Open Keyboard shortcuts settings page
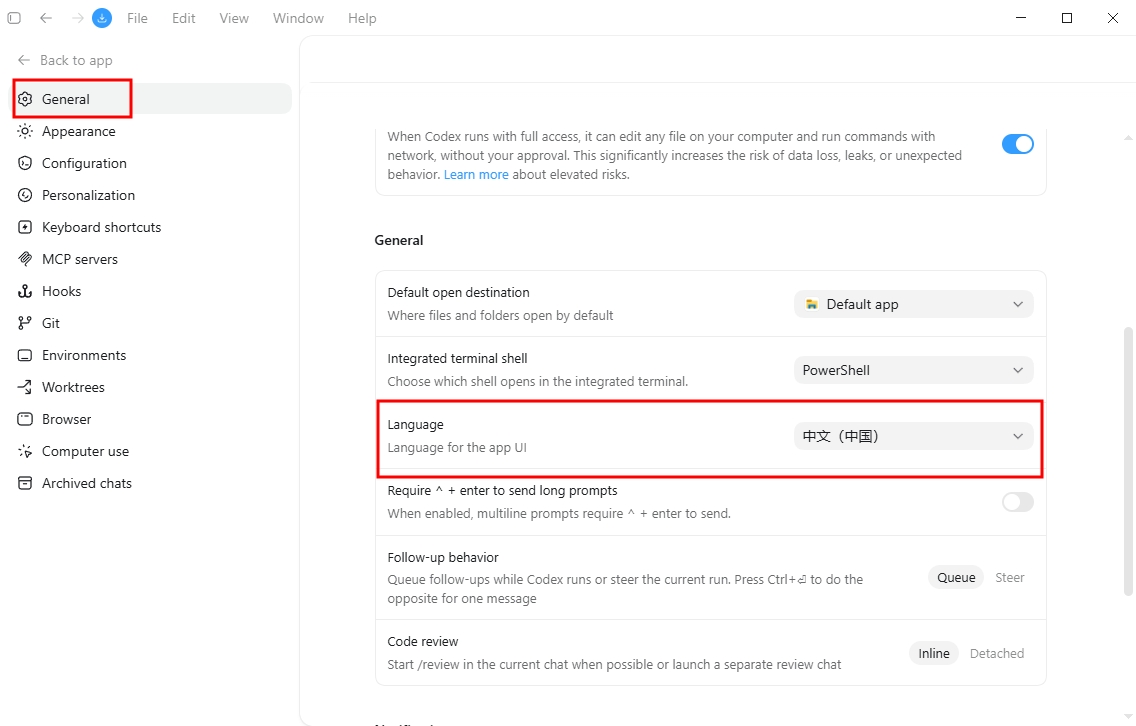1136x726 pixels. click(x=151, y=227)
